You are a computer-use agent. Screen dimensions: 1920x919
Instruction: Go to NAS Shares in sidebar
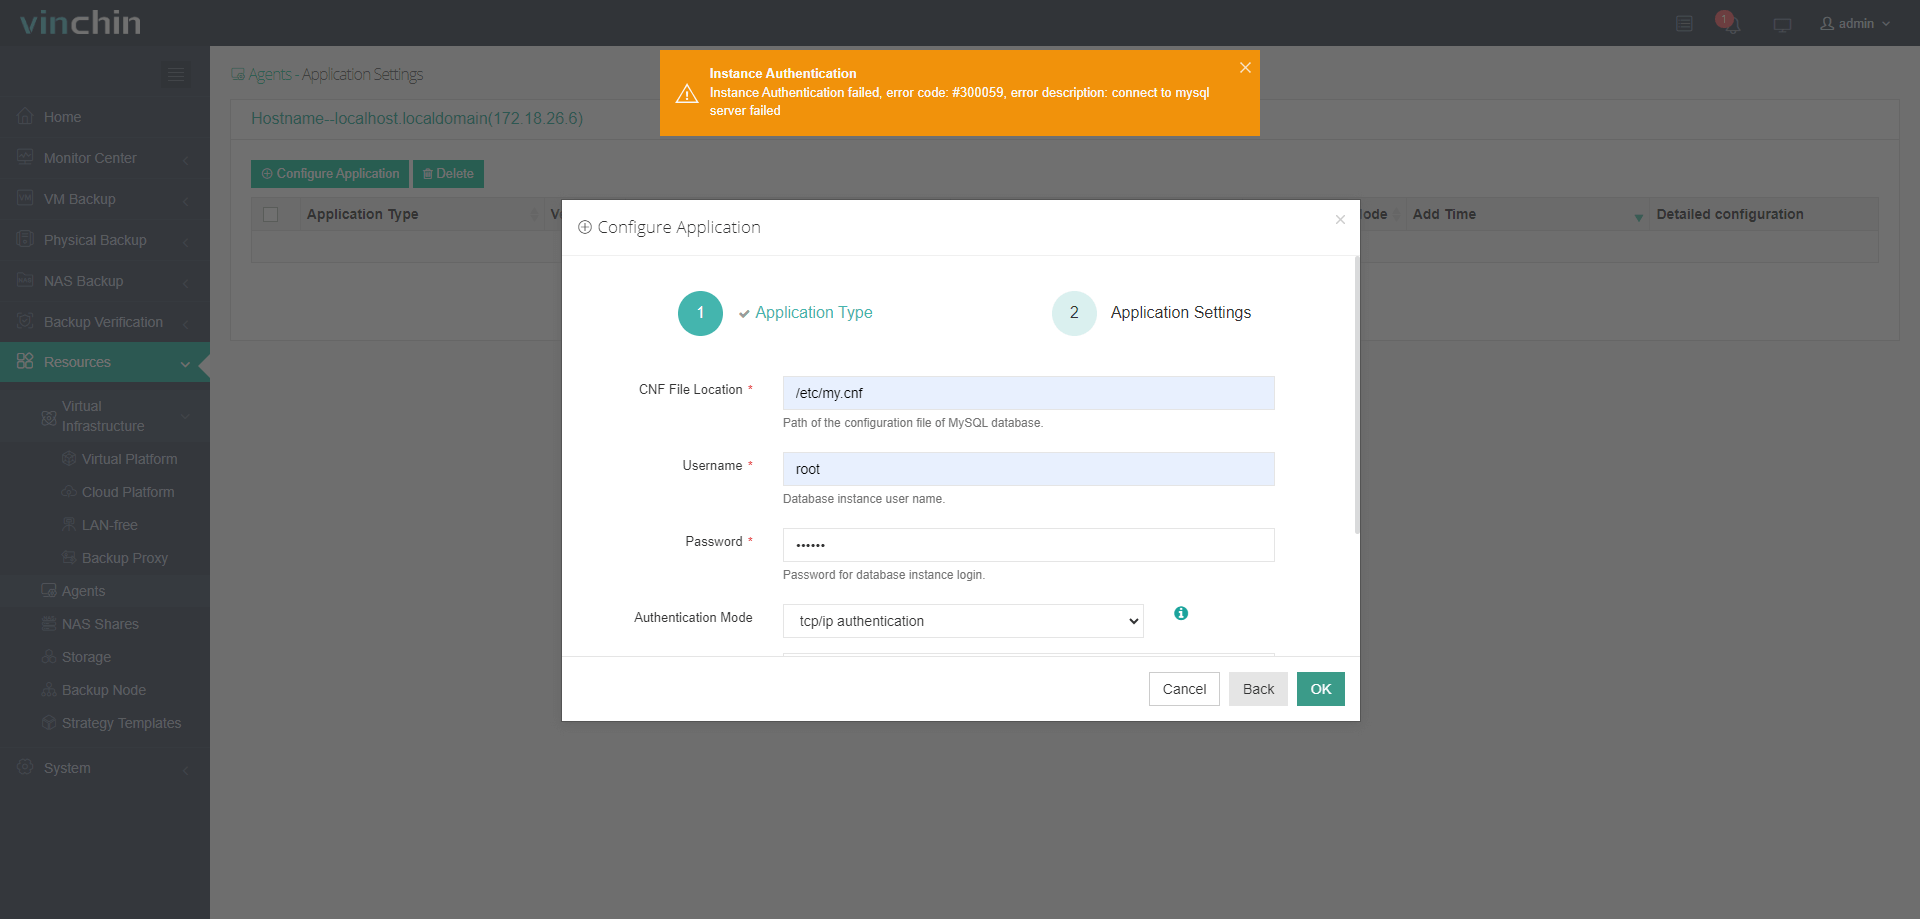[100, 624]
